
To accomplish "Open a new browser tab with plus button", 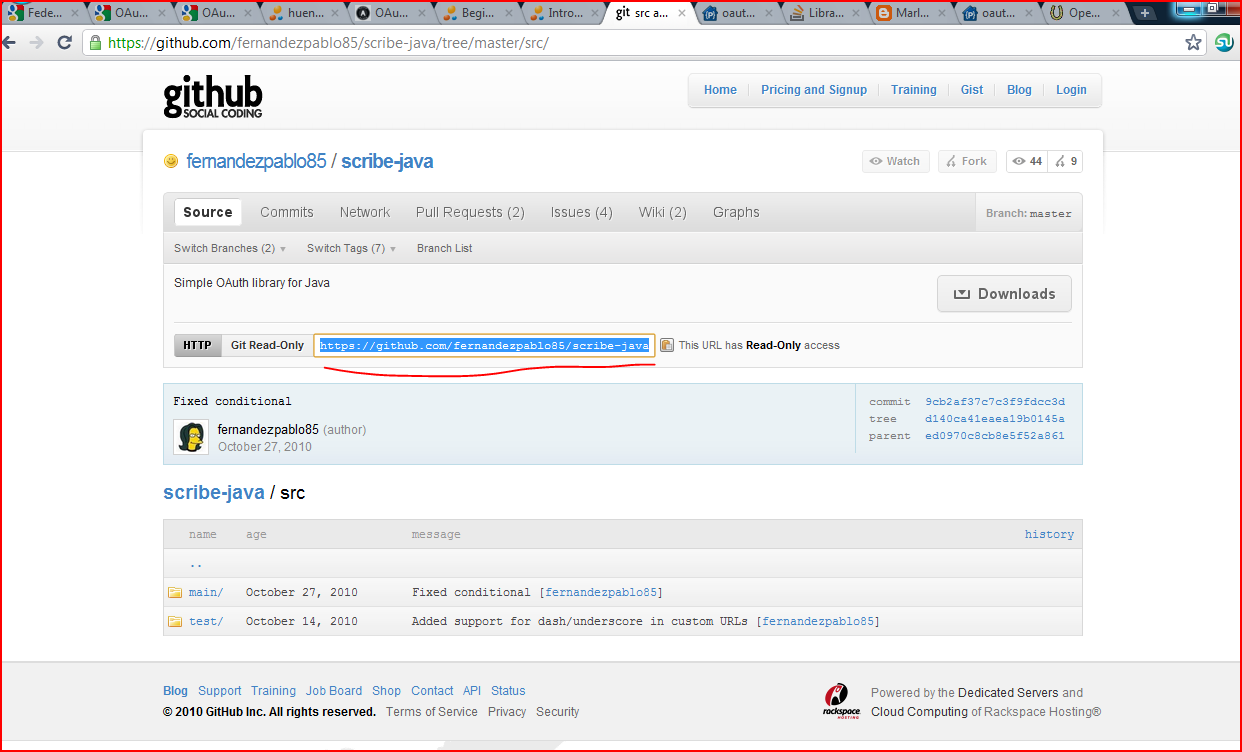I will point(1145,13).
